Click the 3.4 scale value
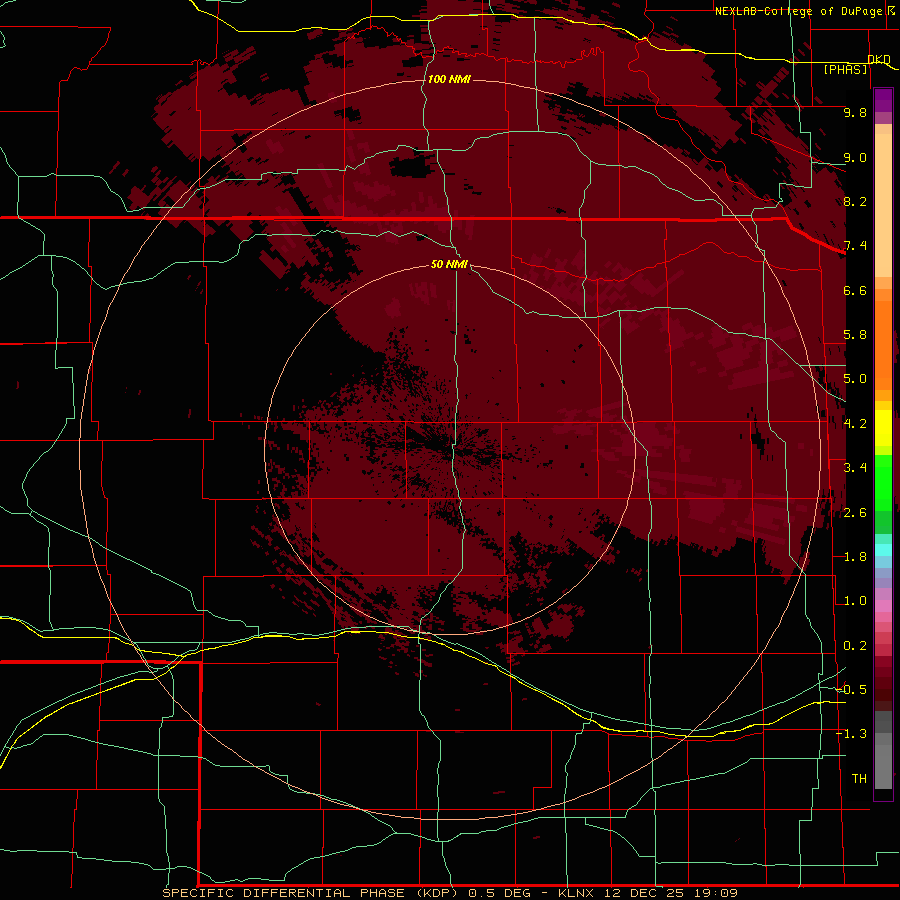Viewport: 900px width, 900px height. (x=855, y=468)
